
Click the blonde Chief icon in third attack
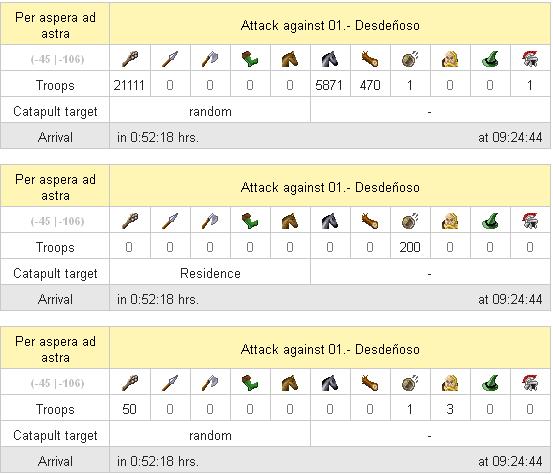pyautogui.click(x=450, y=383)
